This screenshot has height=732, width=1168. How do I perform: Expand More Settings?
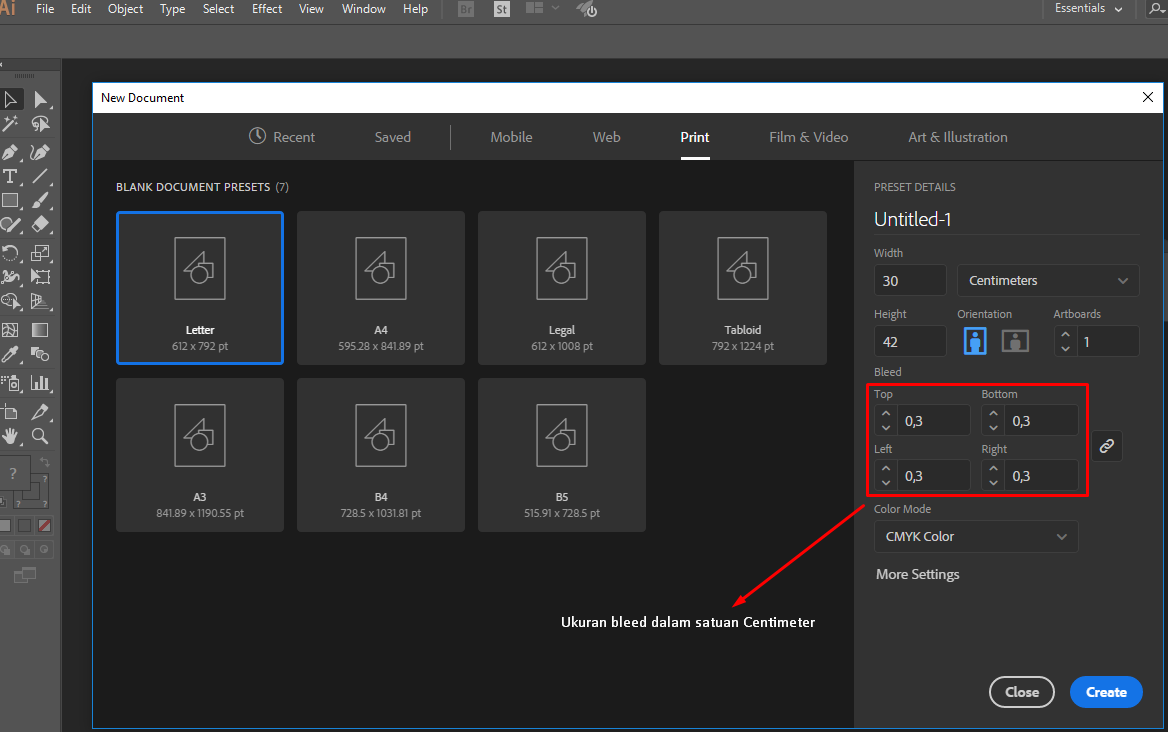click(918, 574)
